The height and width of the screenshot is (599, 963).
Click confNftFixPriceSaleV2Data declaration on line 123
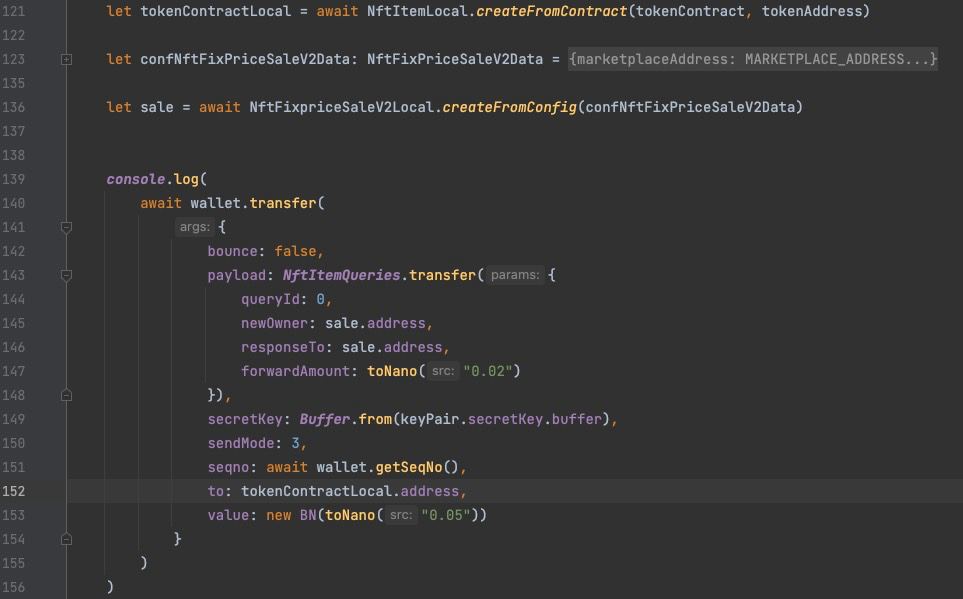click(x=244, y=59)
